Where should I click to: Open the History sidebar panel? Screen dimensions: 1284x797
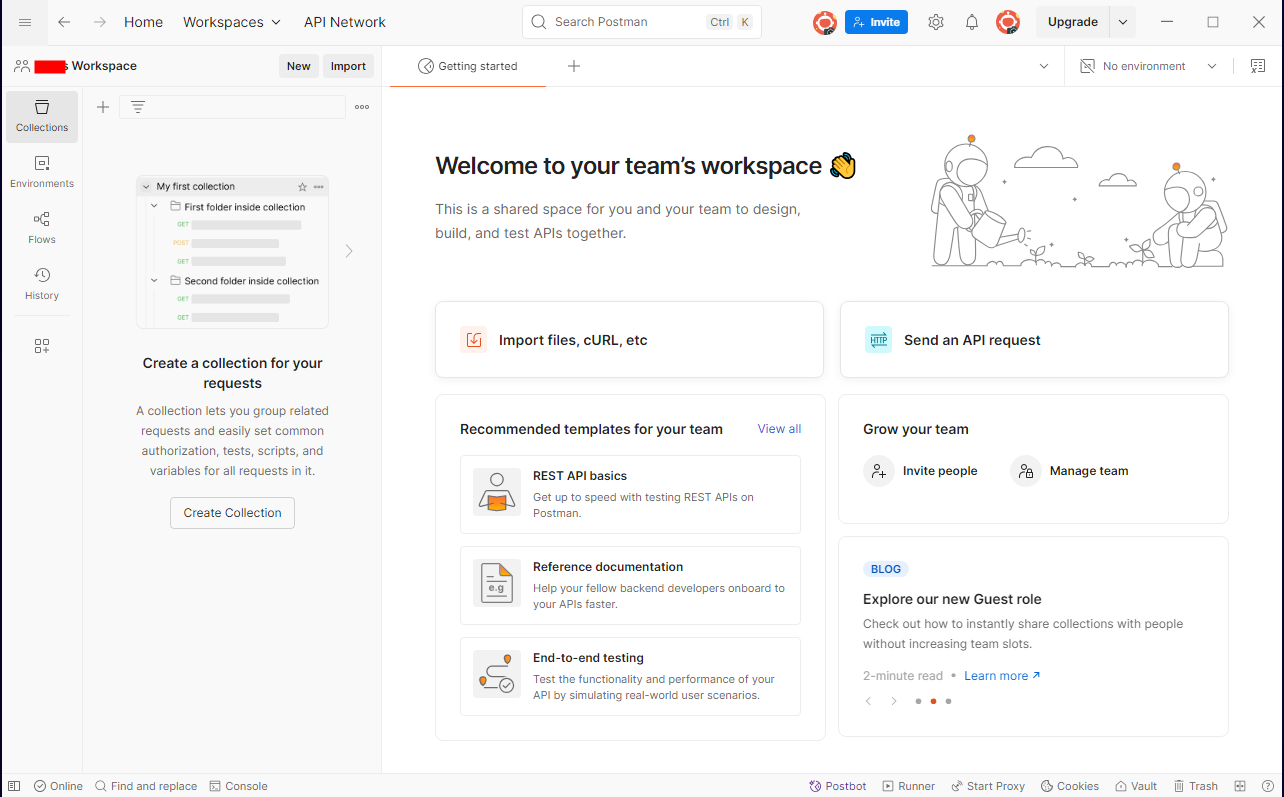[x=42, y=284]
